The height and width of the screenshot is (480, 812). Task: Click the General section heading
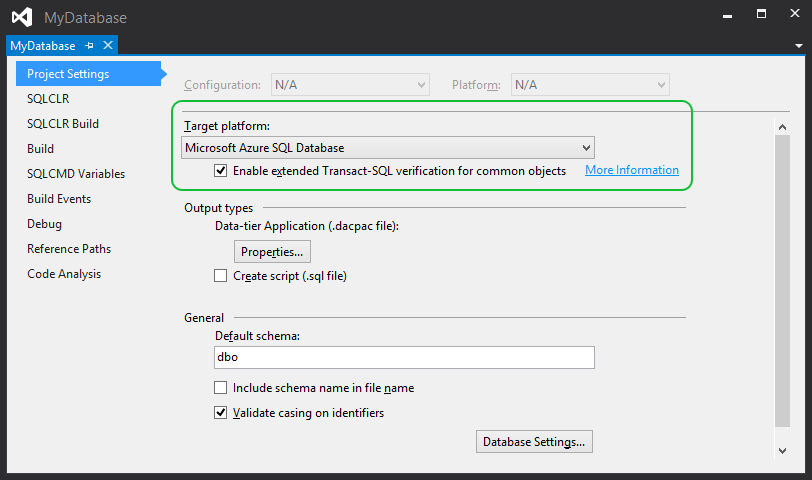pyautogui.click(x=204, y=317)
